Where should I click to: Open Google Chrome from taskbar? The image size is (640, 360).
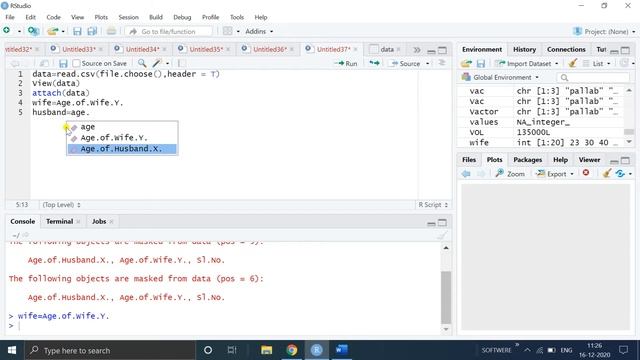point(291,350)
